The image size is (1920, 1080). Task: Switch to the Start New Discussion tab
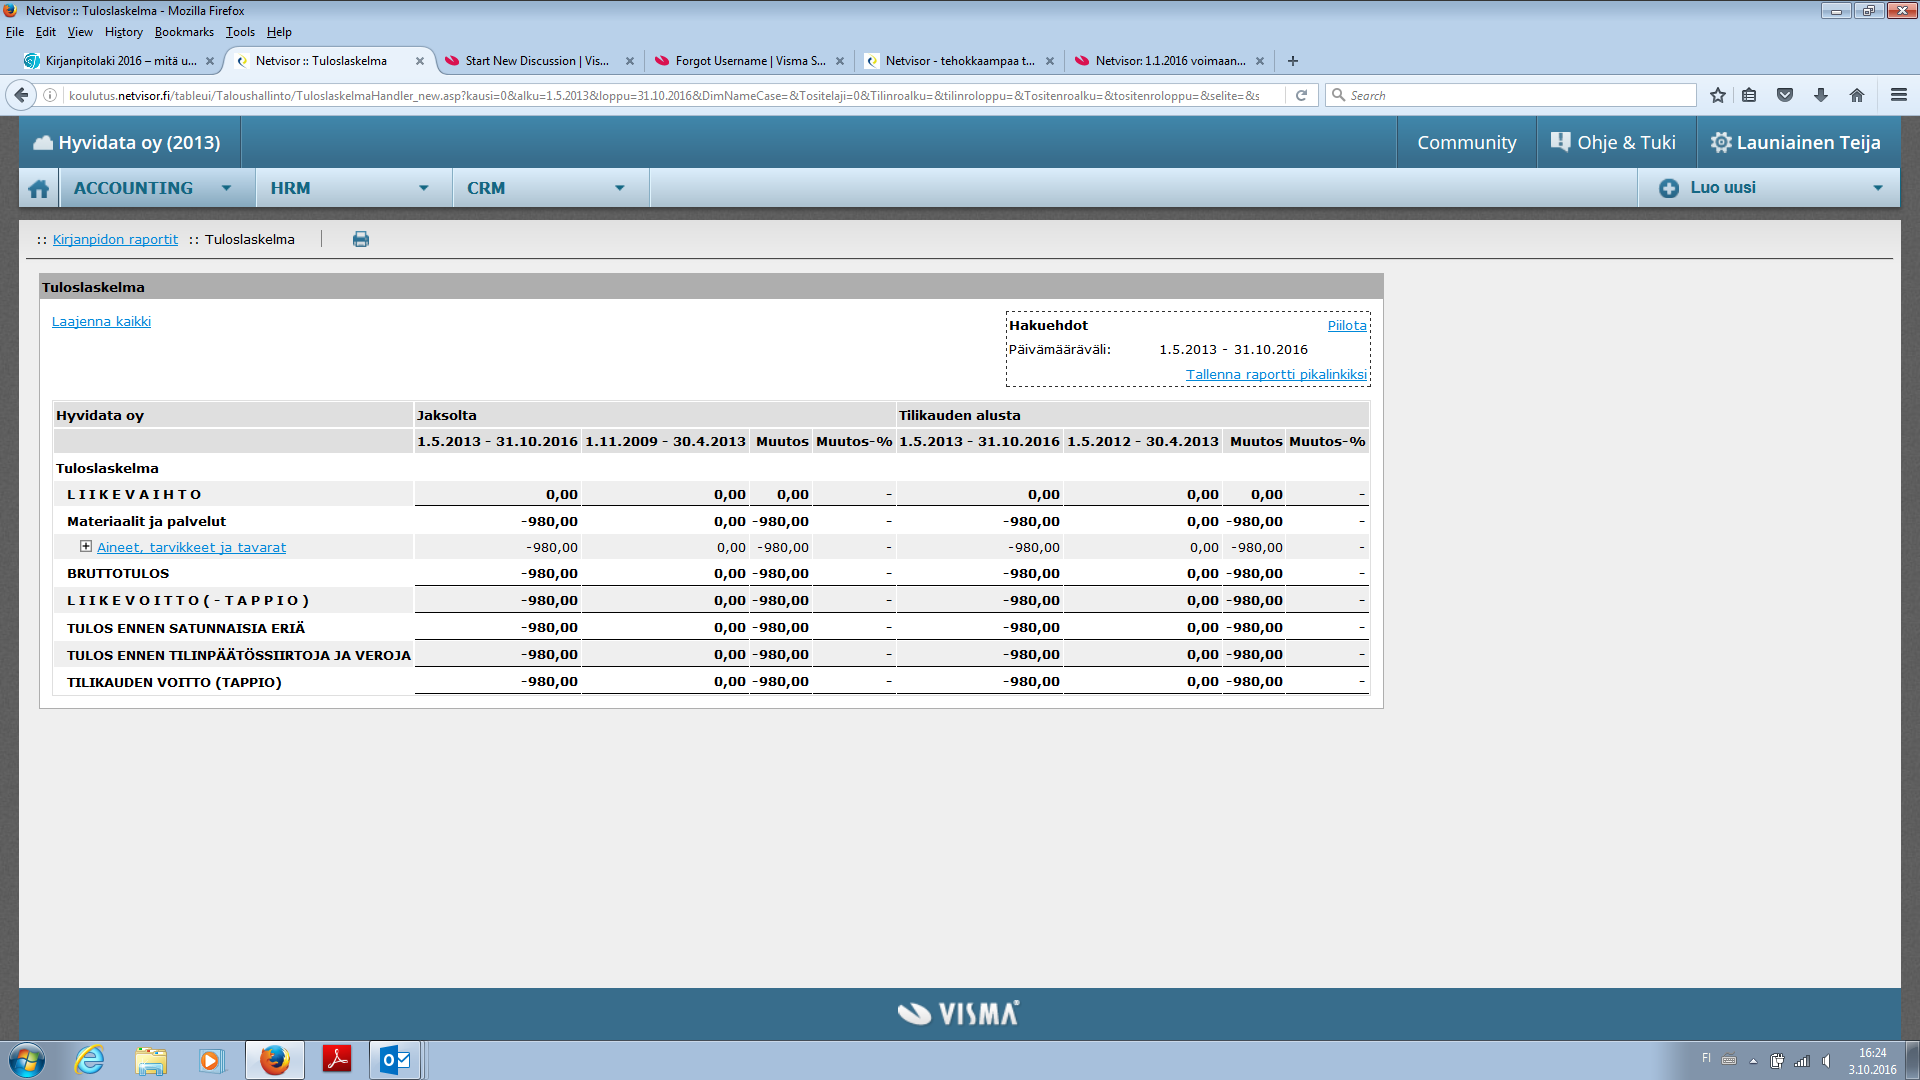tap(536, 61)
